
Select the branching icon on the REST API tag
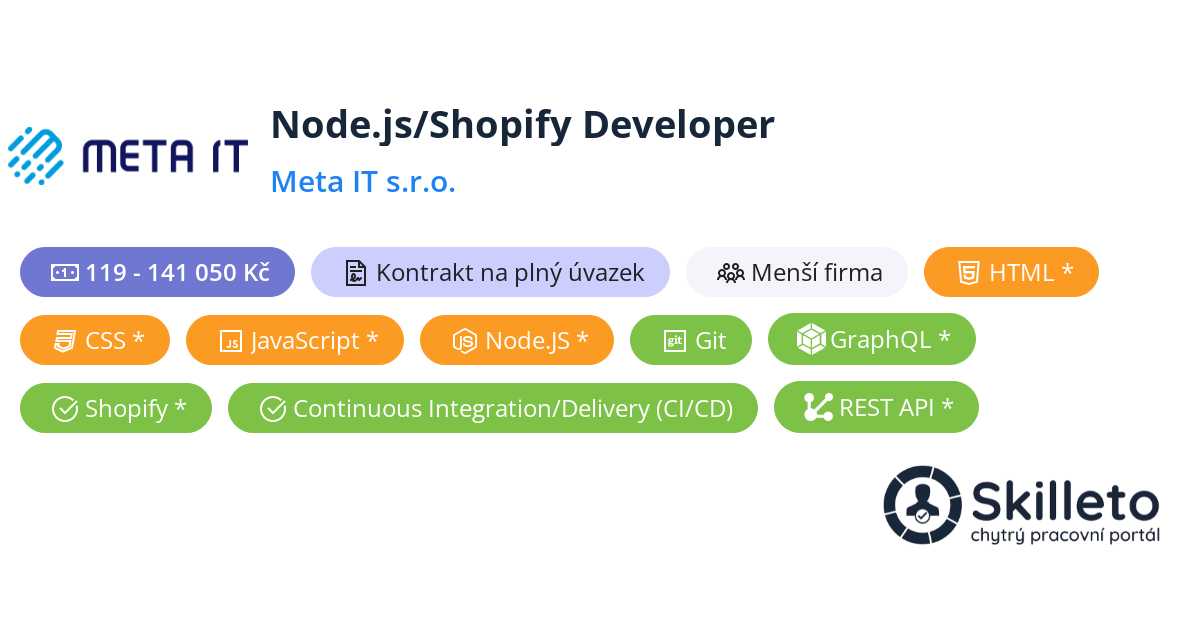[817, 407]
